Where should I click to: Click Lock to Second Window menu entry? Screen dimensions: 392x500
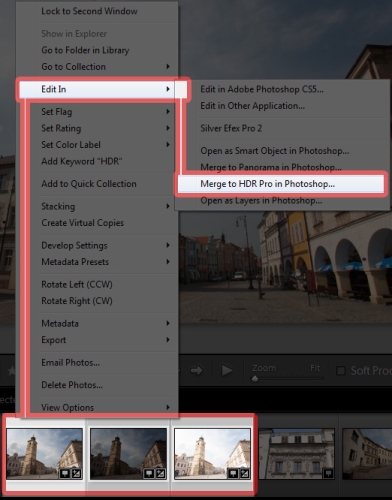(89, 11)
